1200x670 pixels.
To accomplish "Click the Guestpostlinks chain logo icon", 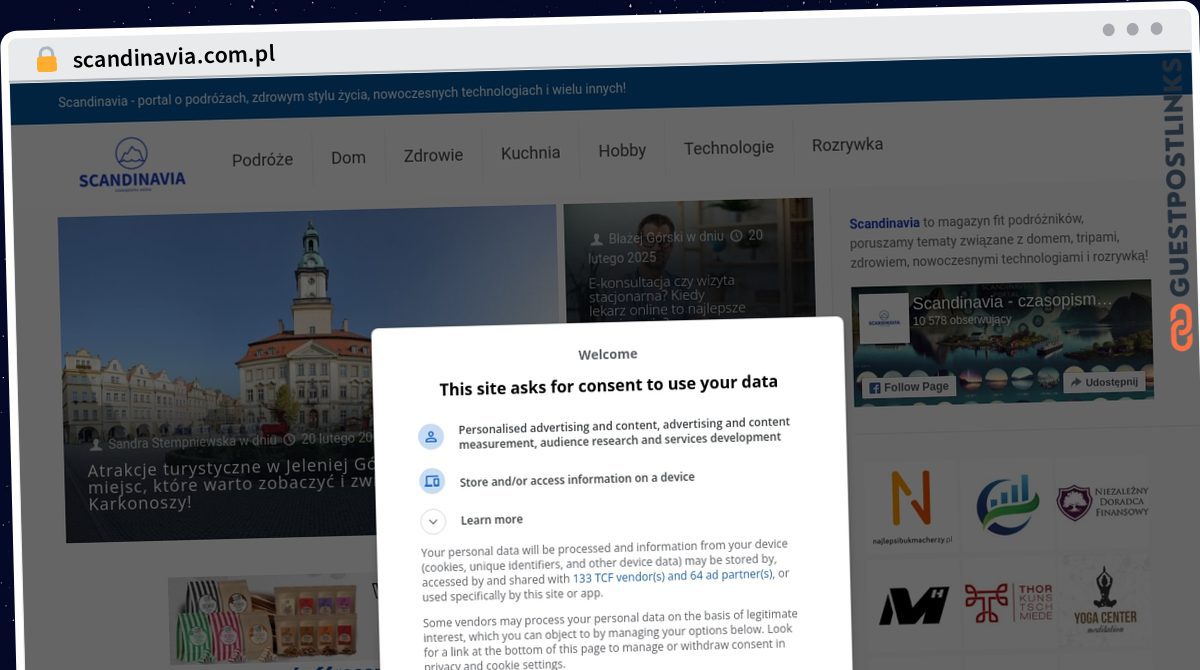I will [1182, 328].
